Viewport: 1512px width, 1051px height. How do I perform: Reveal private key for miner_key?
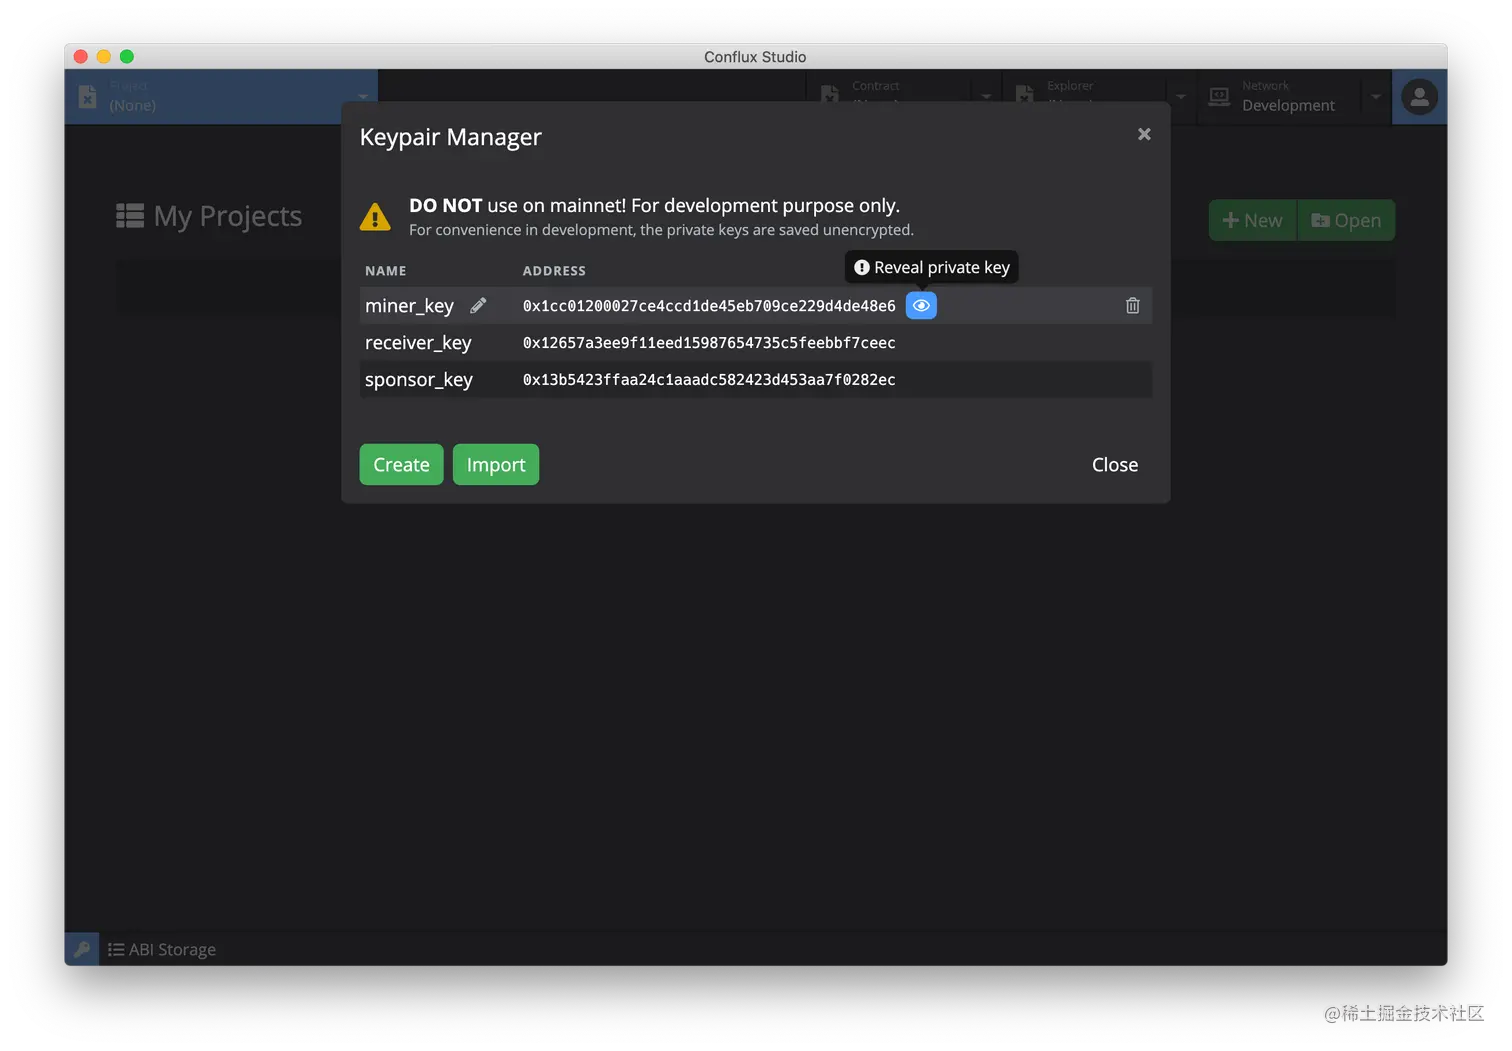click(x=921, y=306)
